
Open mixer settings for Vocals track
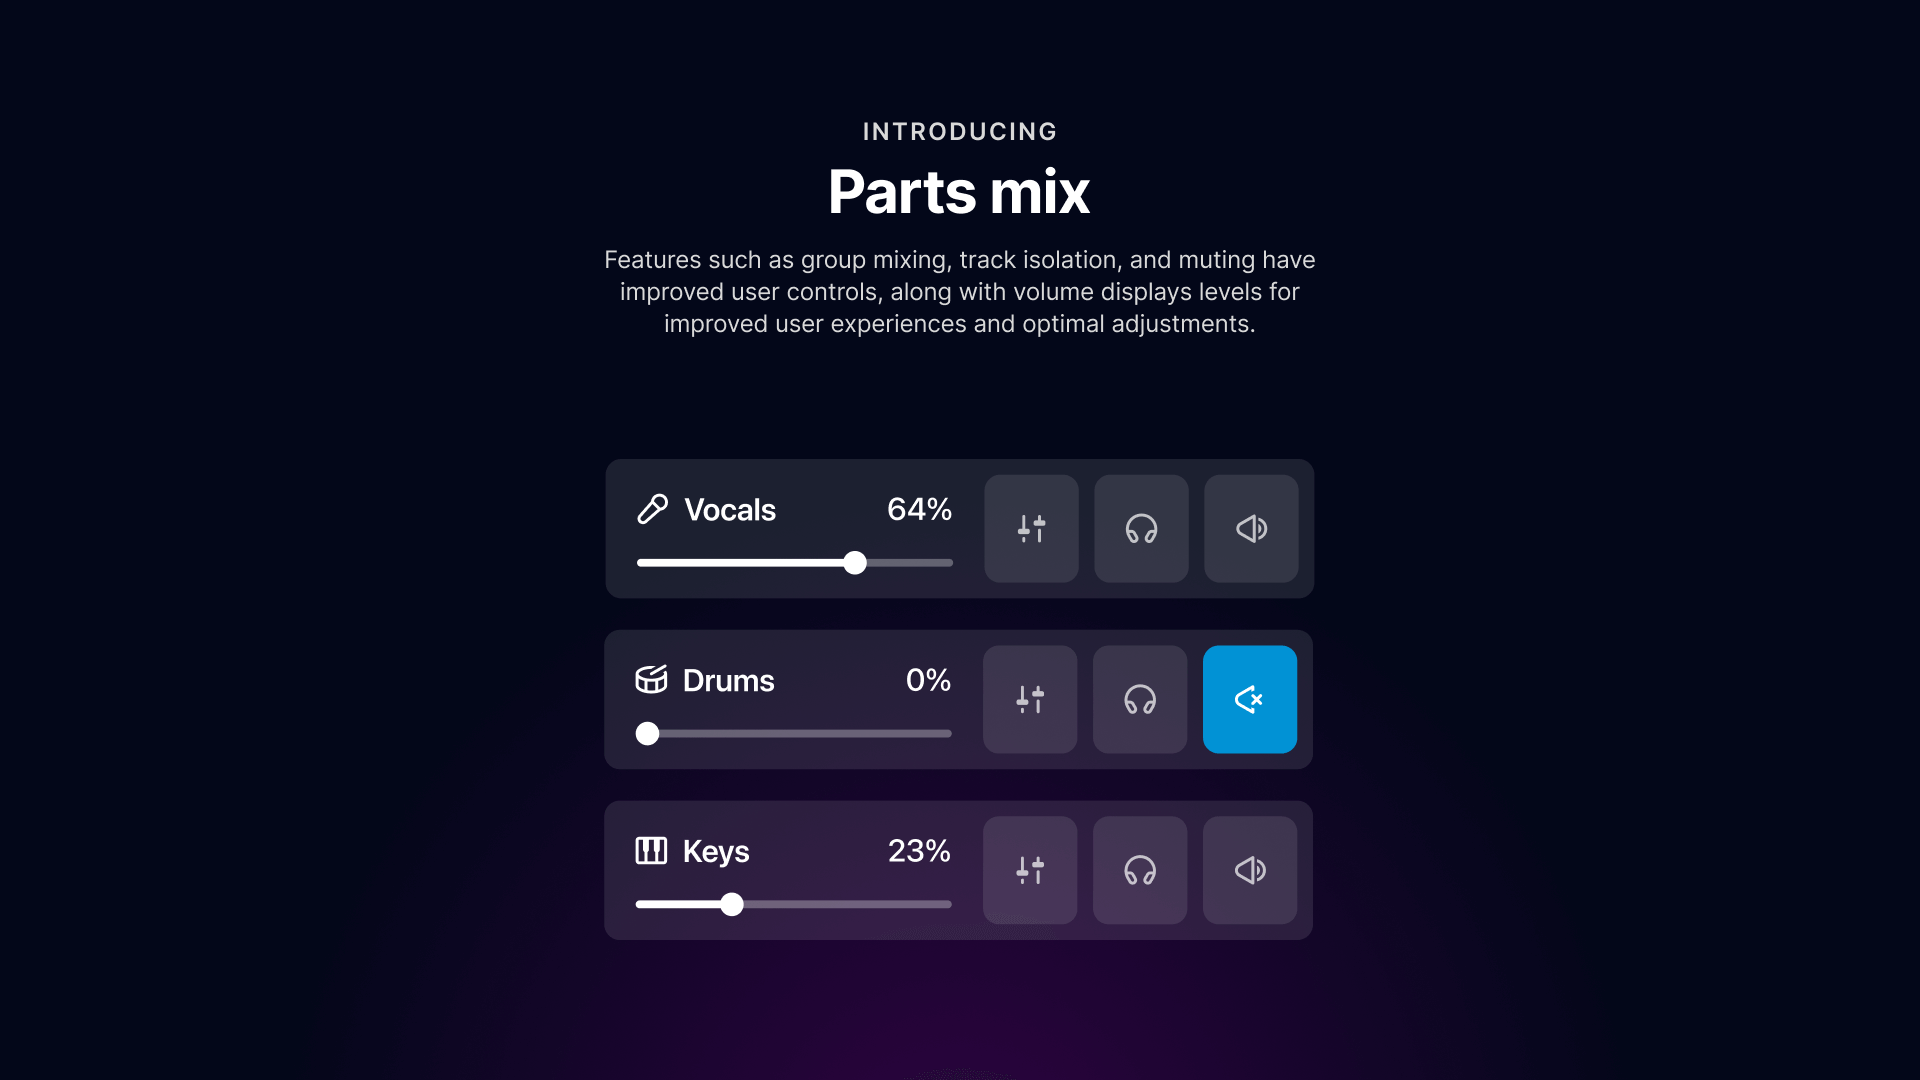pyautogui.click(x=1031, y=528)
